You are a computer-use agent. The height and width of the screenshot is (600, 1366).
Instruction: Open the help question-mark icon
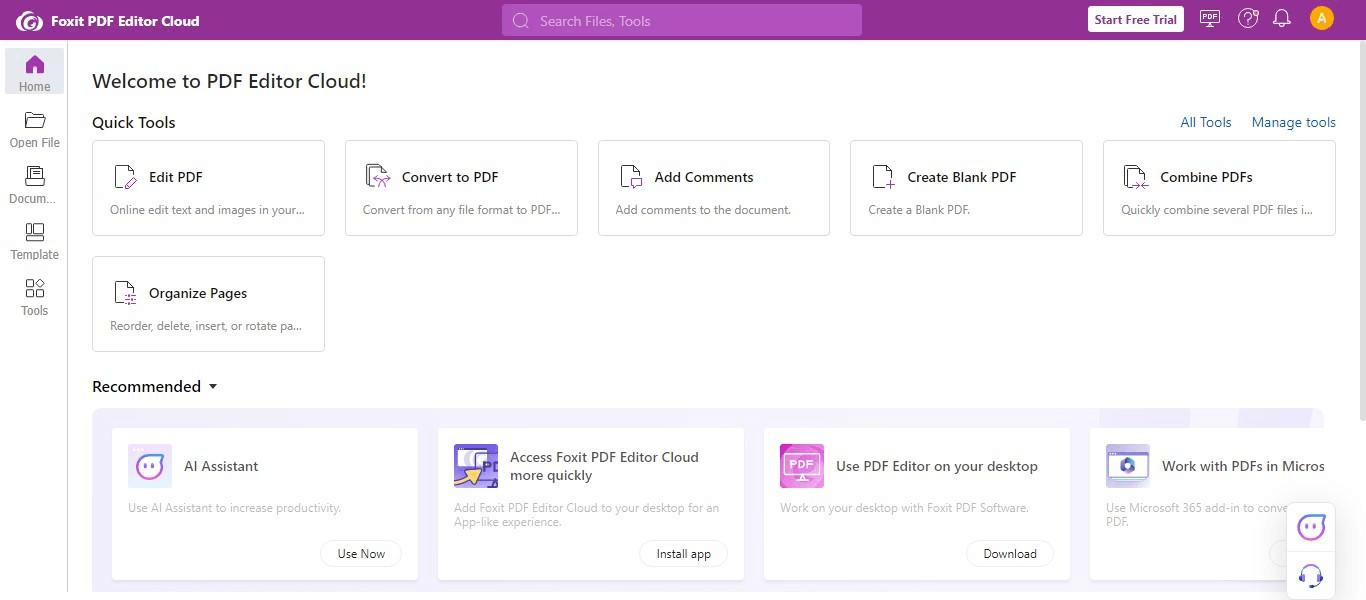1247,18
